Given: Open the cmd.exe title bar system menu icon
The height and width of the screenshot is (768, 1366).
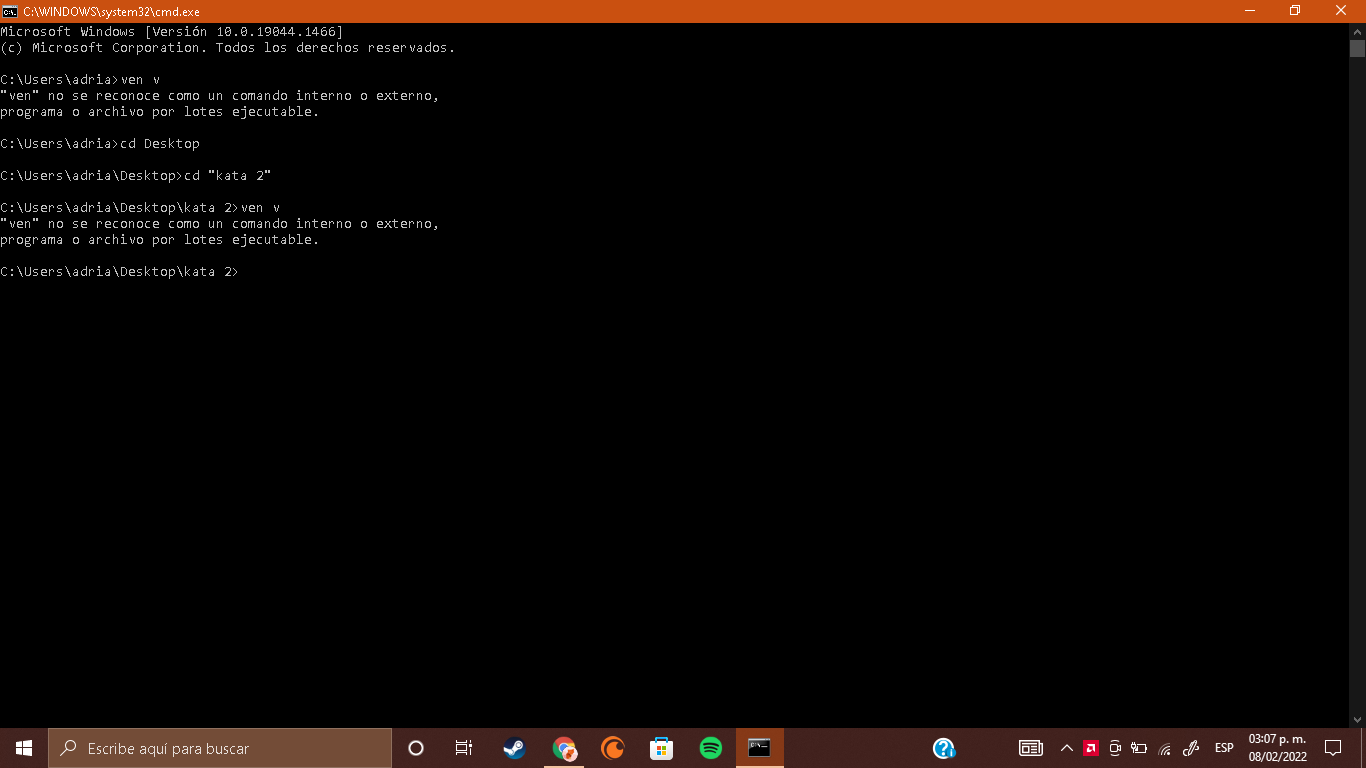Looking at the screenshot, I should coord(10,11).
